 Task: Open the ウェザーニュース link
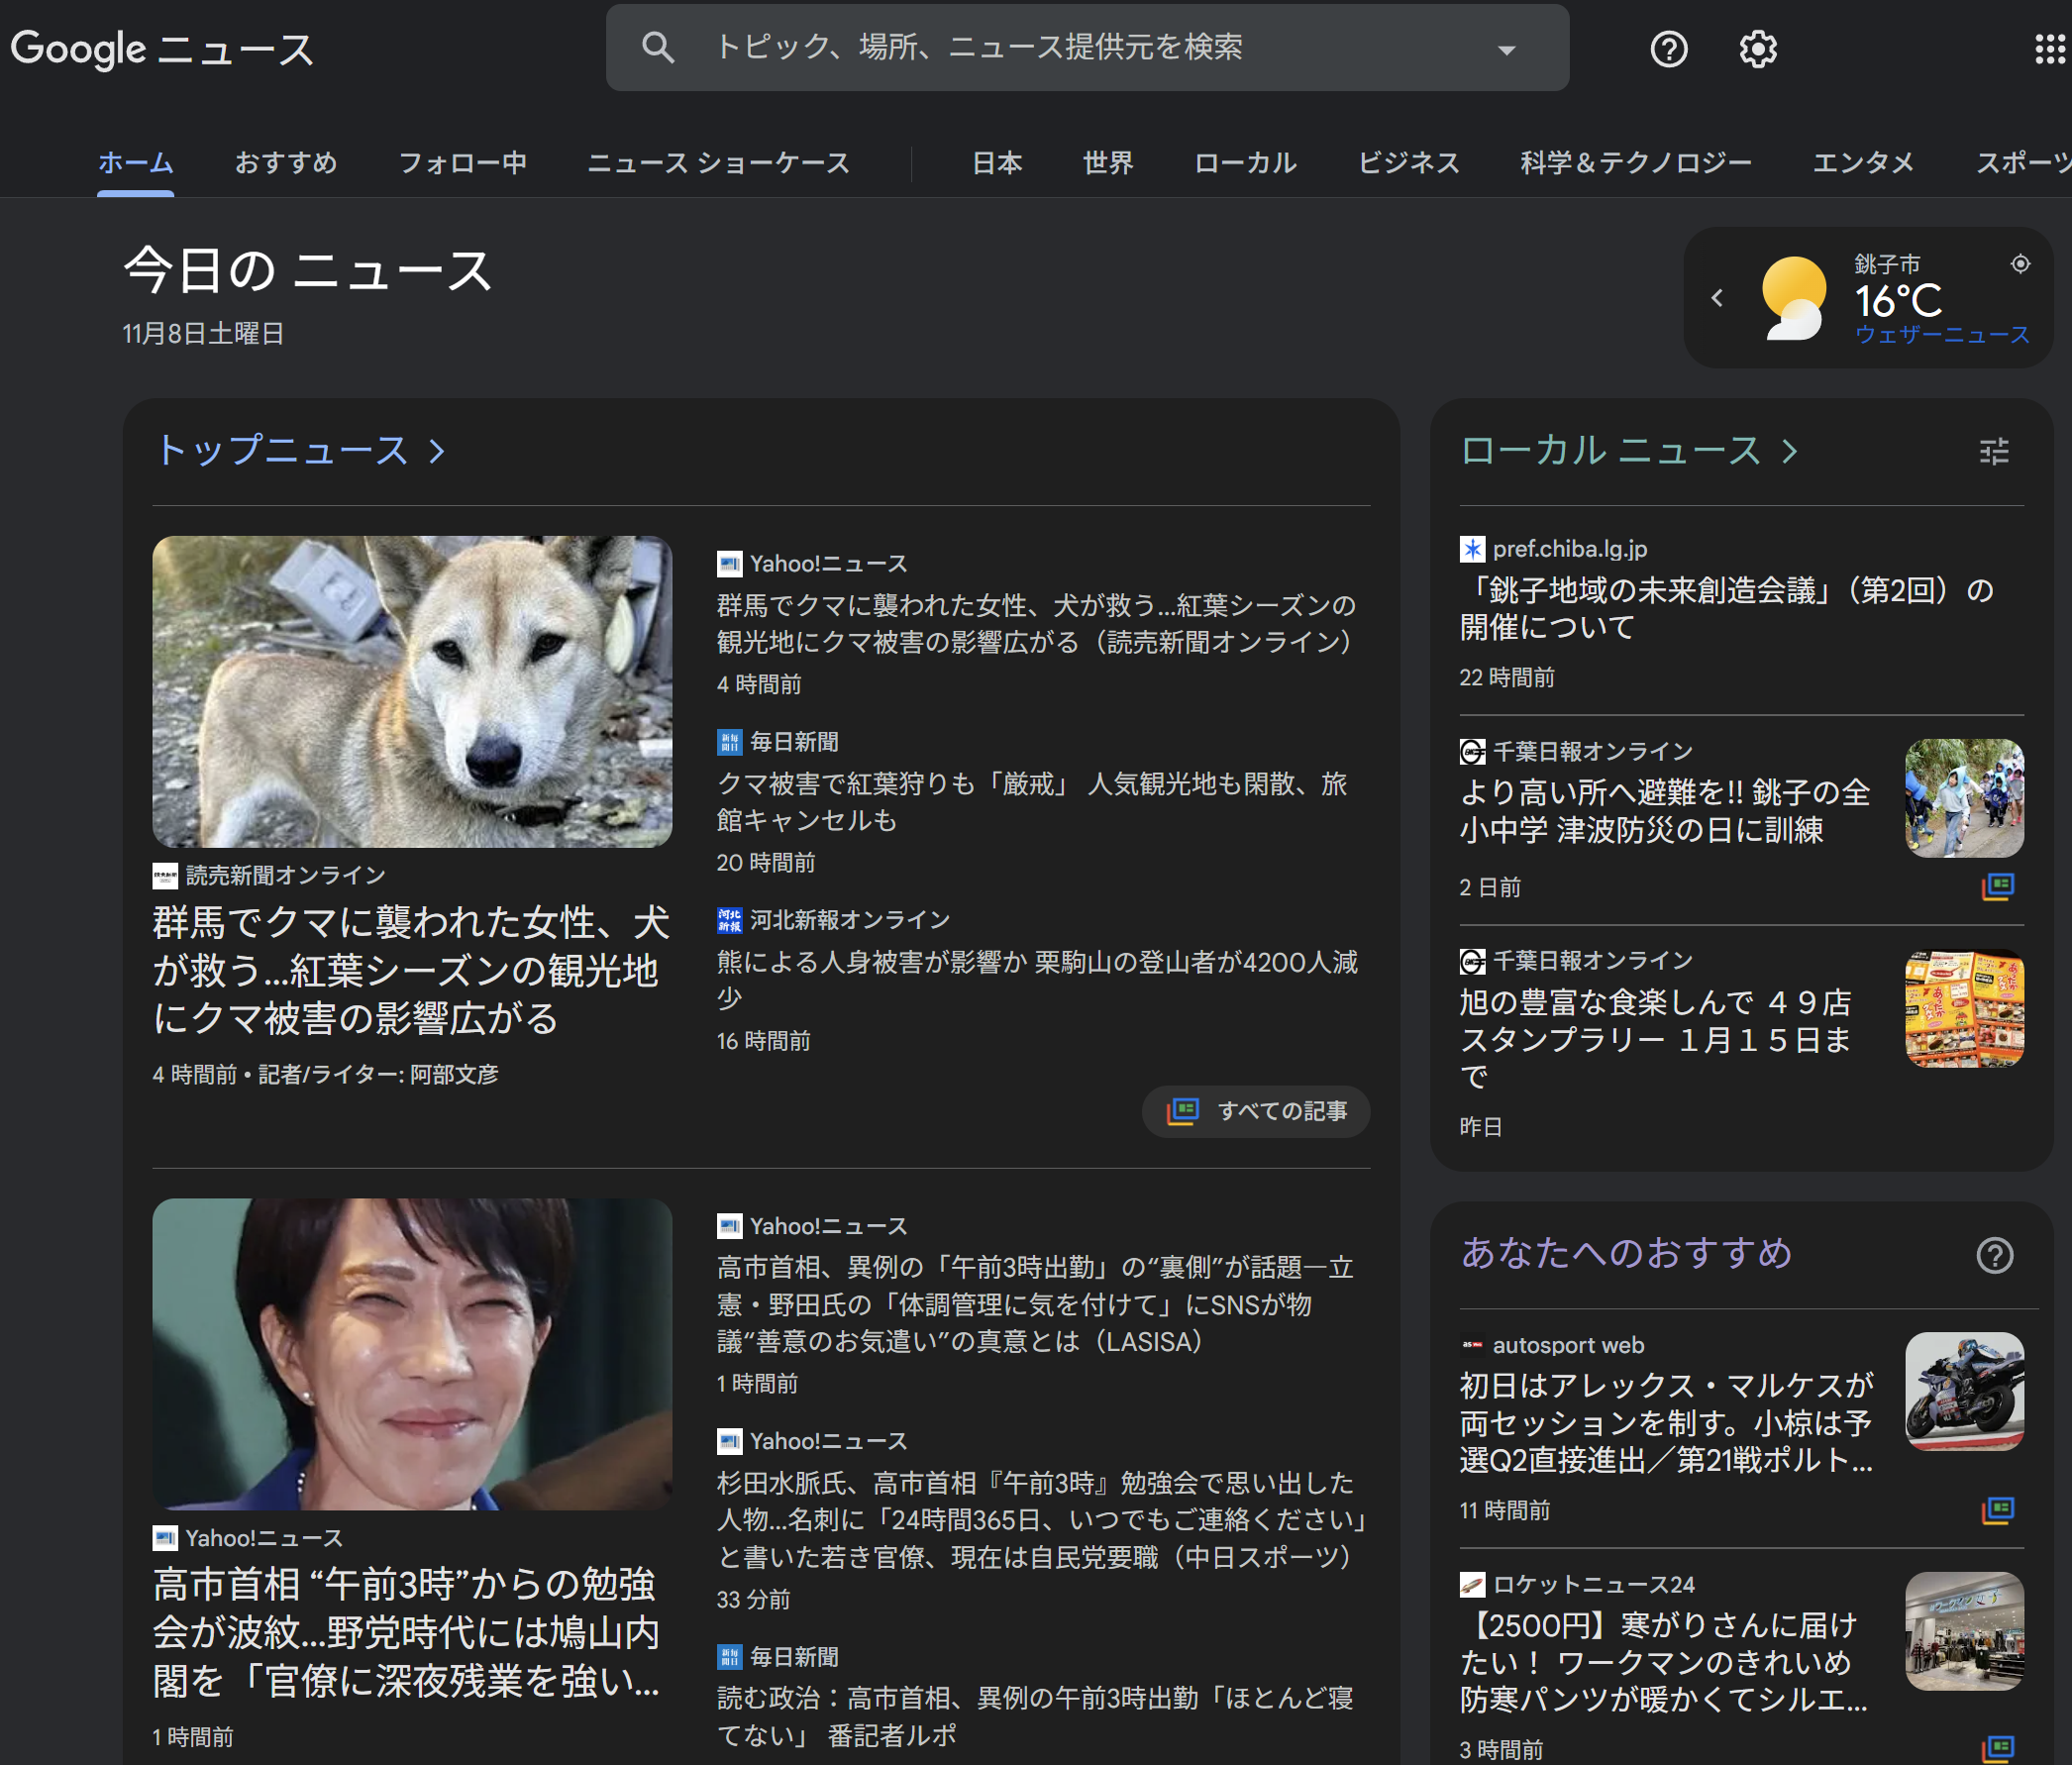[1942, 334]
